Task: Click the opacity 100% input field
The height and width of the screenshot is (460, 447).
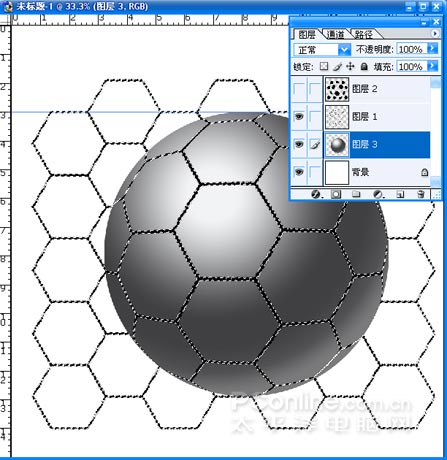Action: coord(411,49)
